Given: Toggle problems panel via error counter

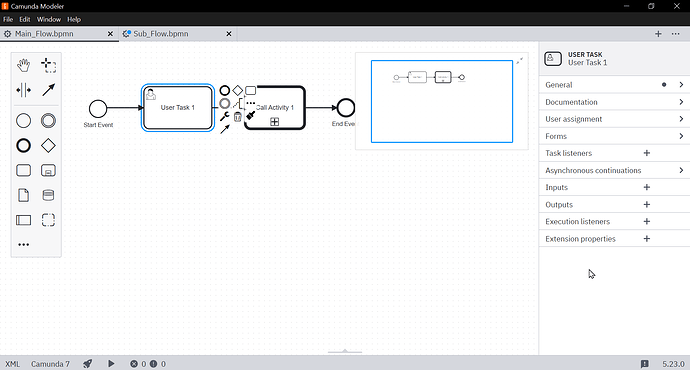Looking at the screenshot, I should [148, 364].
